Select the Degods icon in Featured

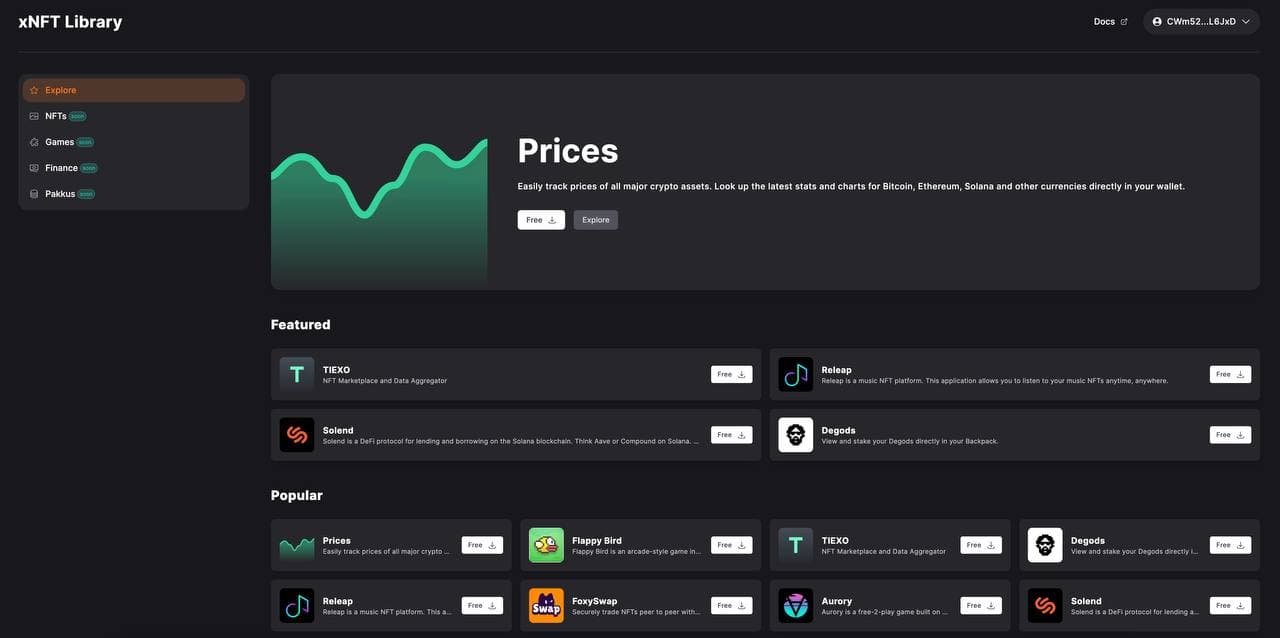(796, 435)
